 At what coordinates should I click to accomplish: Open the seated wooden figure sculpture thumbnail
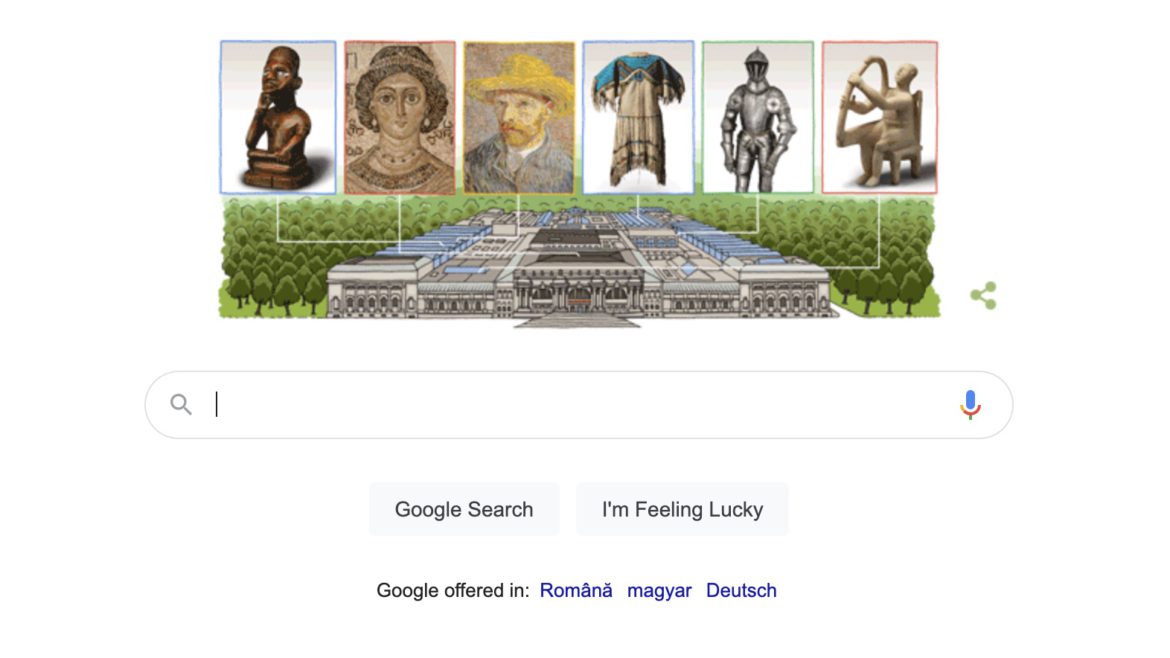[x=278, y=117]
